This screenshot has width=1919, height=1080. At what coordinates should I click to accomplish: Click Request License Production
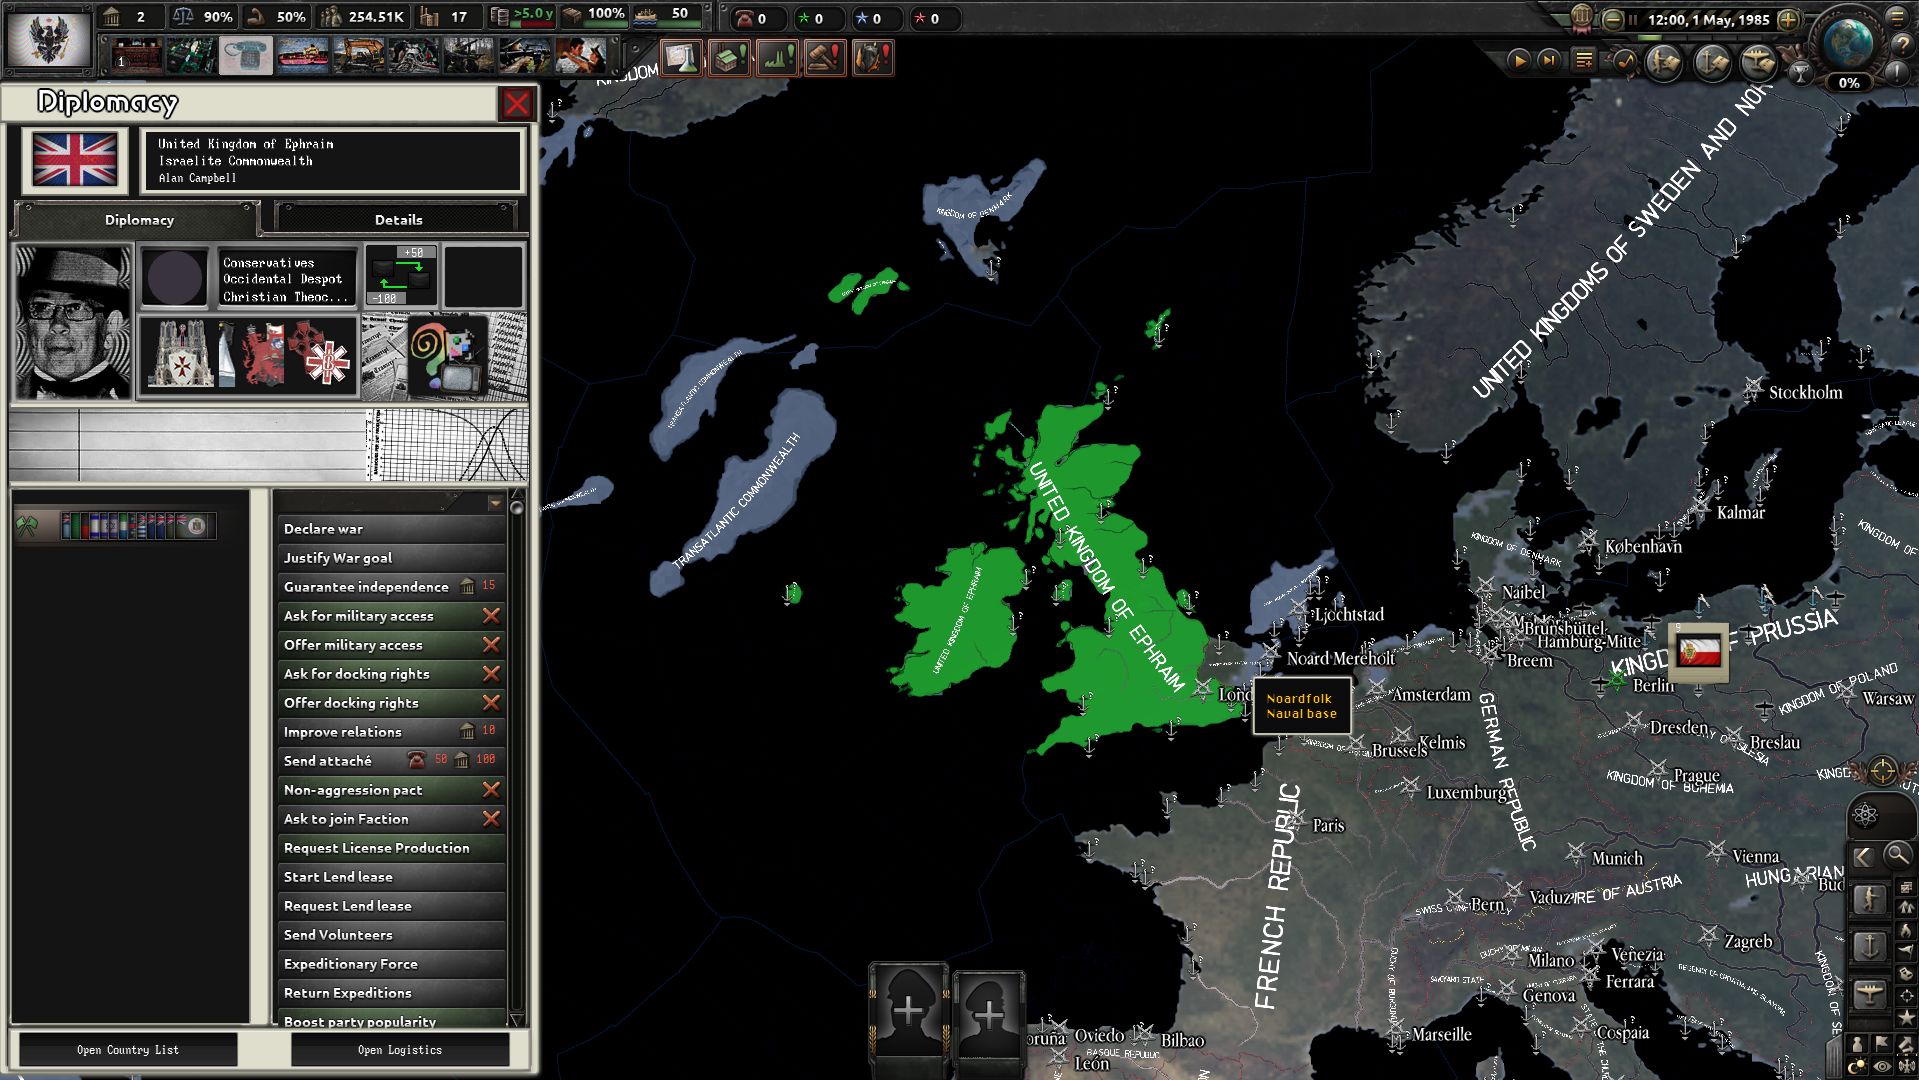tap(391, 848)
